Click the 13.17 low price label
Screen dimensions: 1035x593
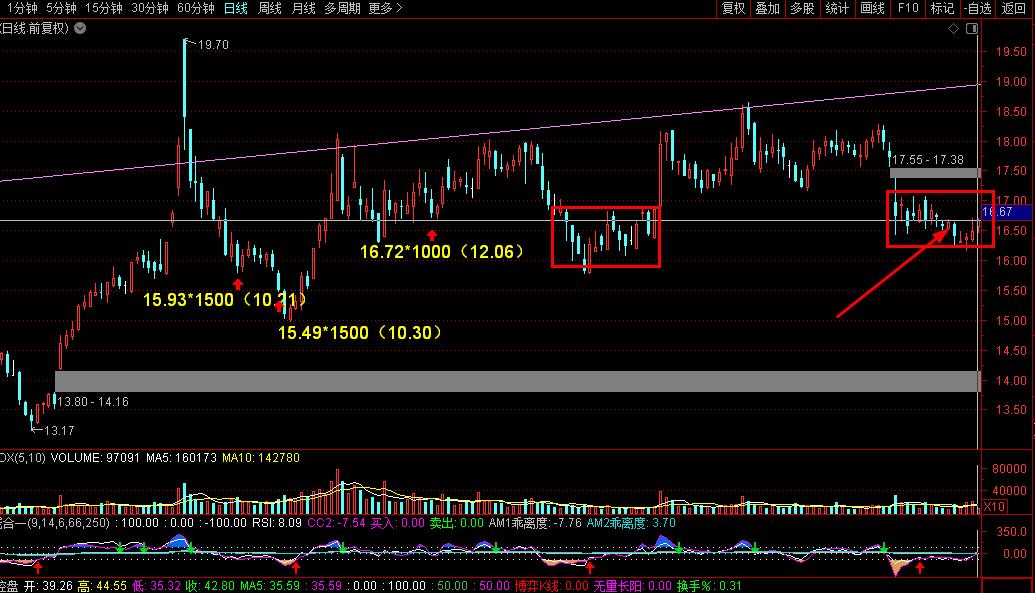[59, 431]
